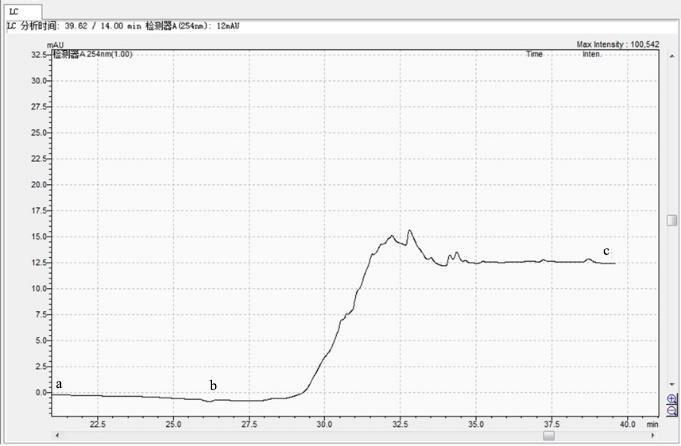Click the Max Intensity readout
This screenshot has width=681, height=446.
point(618,45)
